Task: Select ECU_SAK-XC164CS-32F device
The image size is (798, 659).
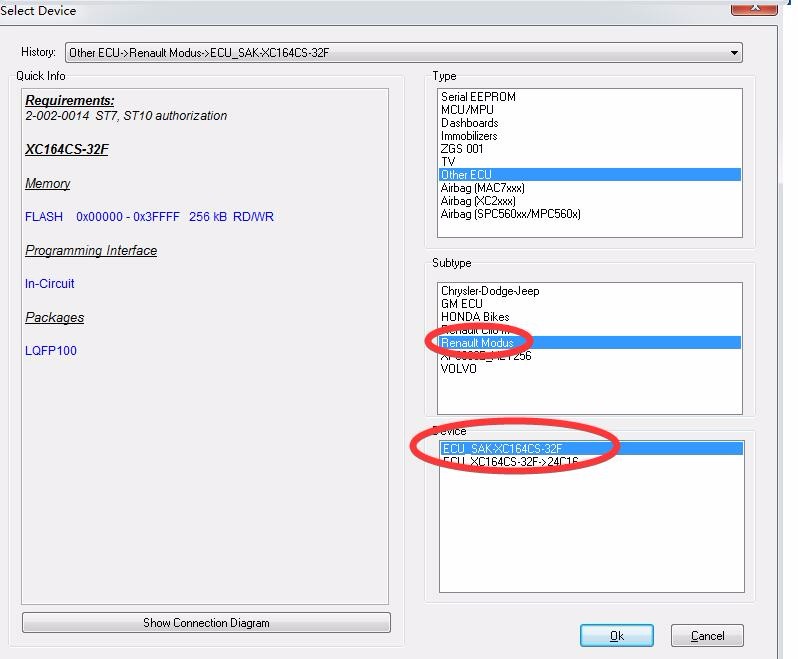Action: point(592,448)
